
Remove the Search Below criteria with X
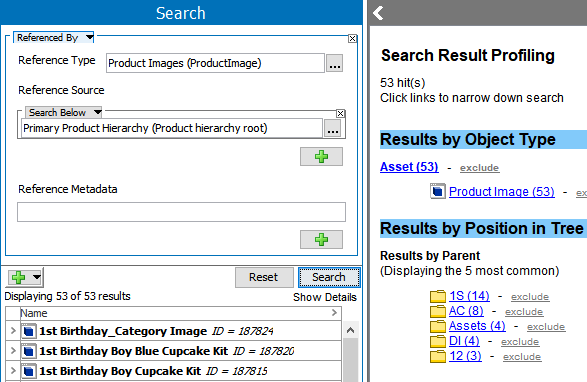[x=340, y=113]
